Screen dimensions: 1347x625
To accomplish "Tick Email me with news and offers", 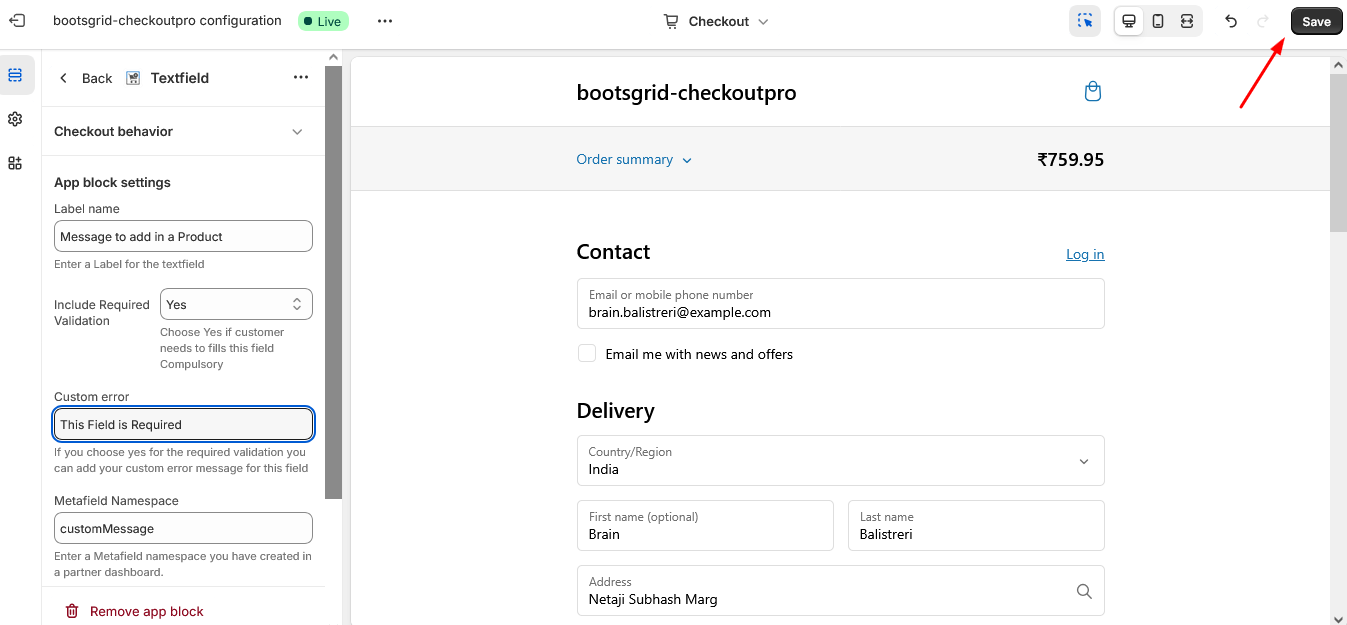I will click(587, 353).
